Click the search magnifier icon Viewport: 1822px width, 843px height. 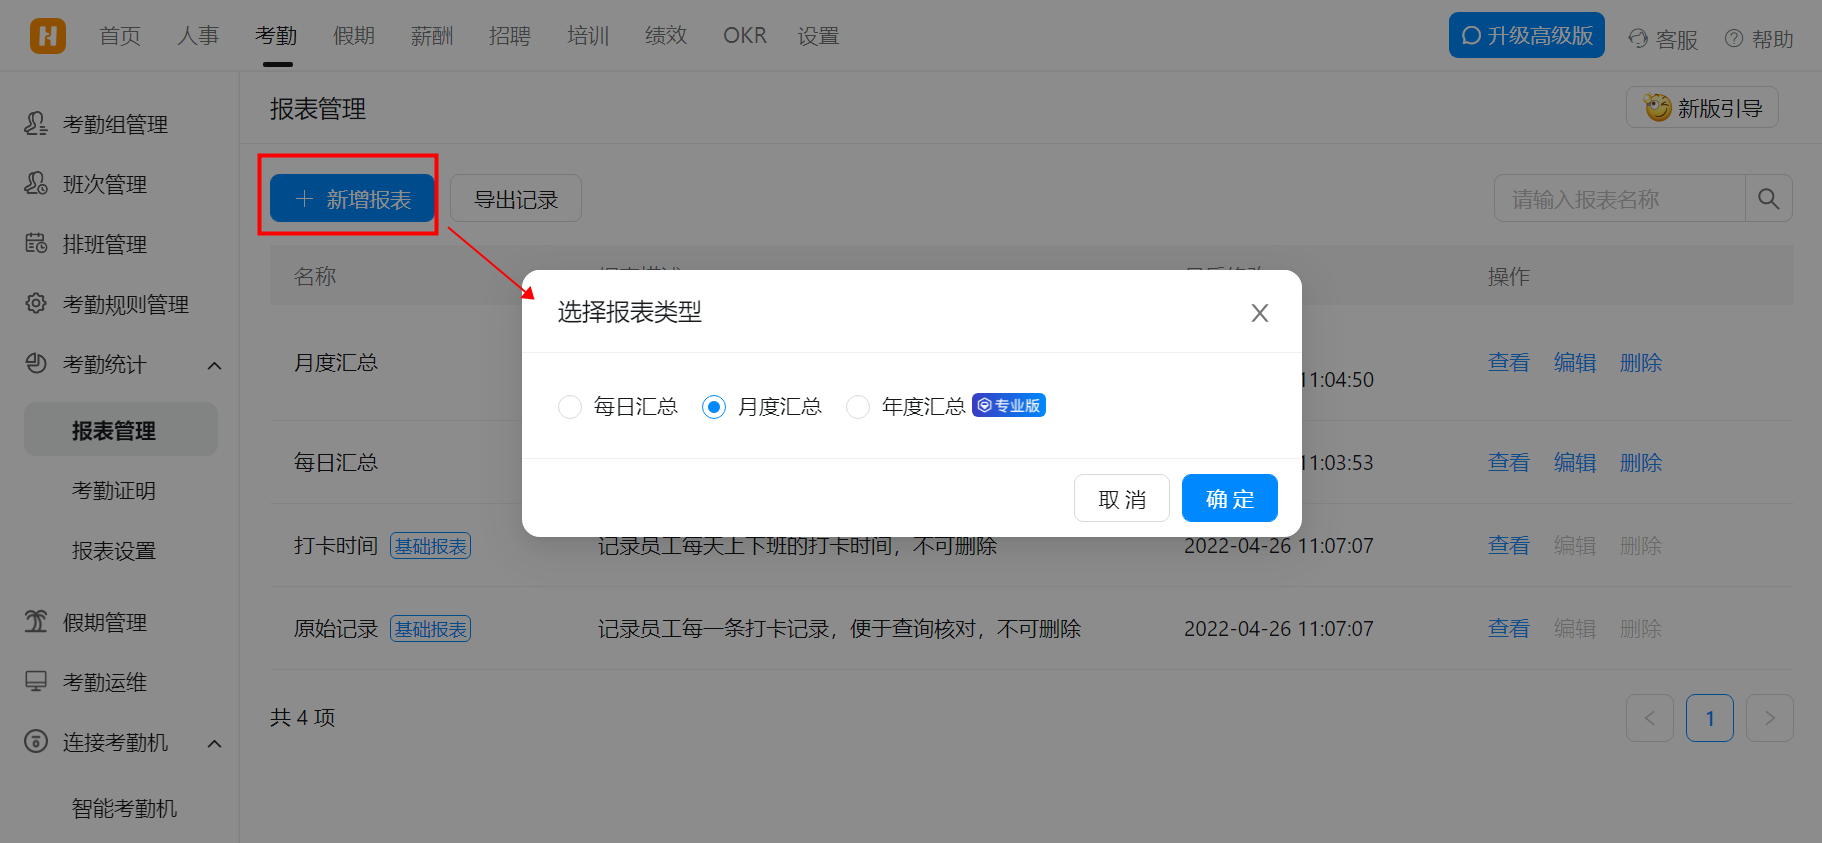pos(1768,199)
